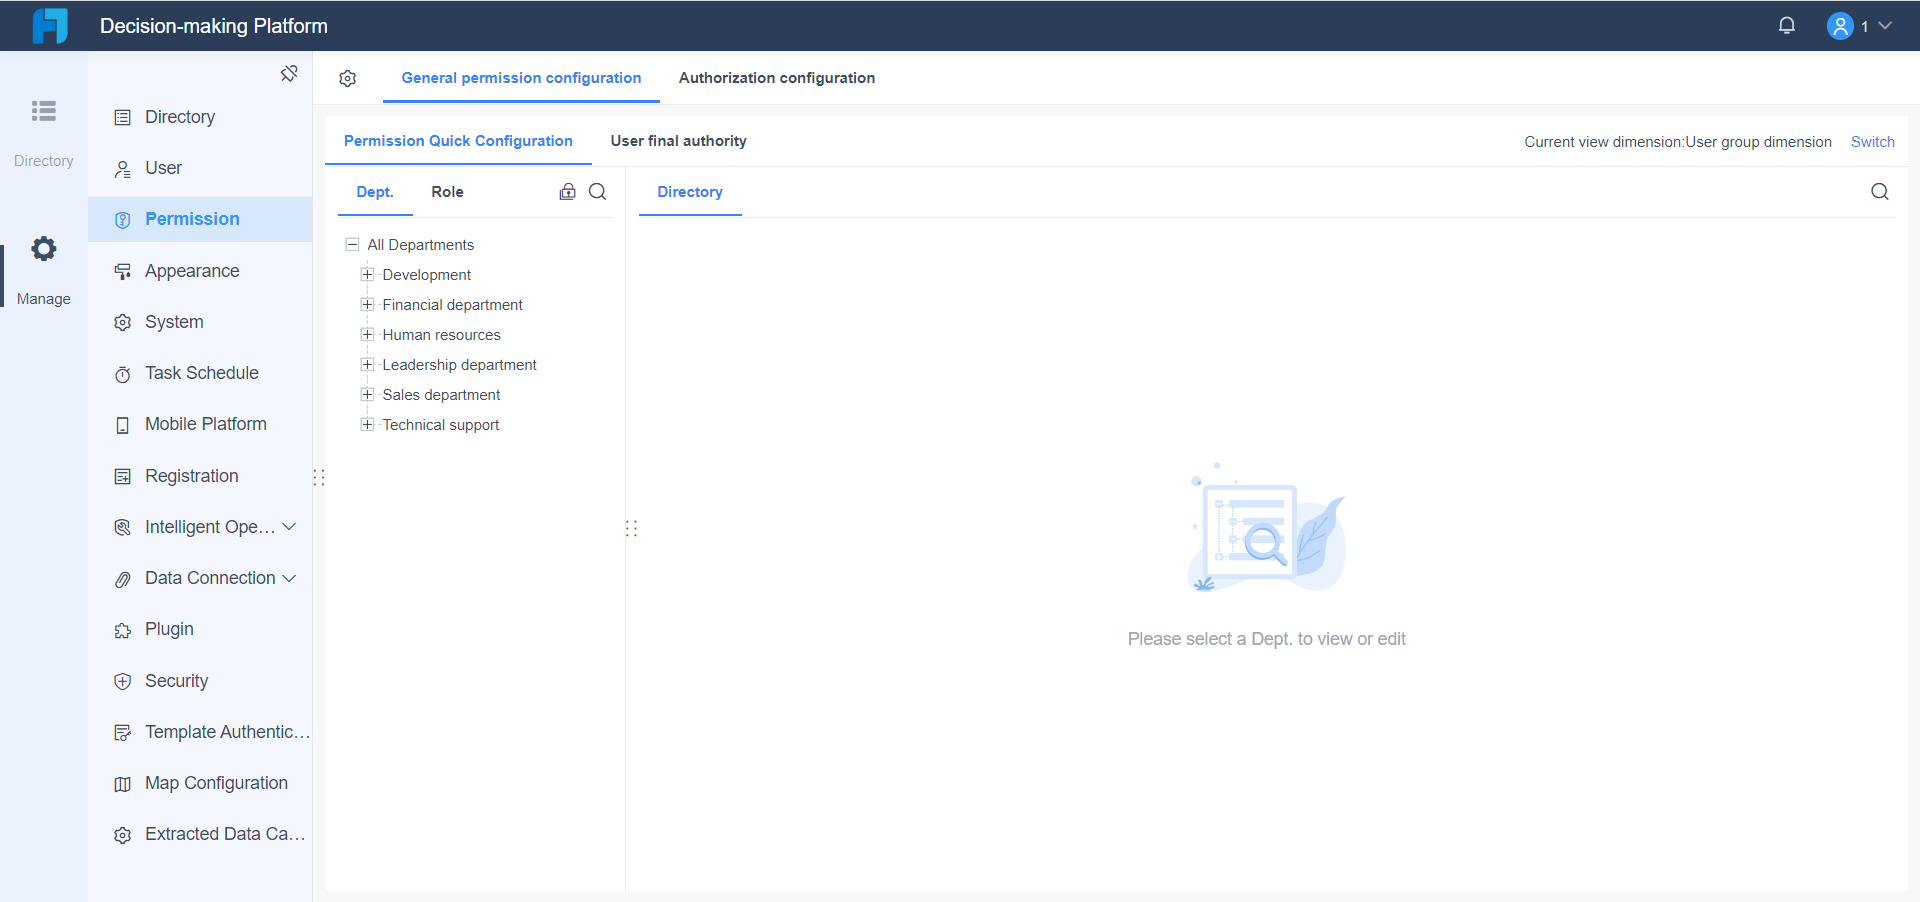Open the notification bell icon
Viewport: 1920px width, 902px height.
(1787, 25)
